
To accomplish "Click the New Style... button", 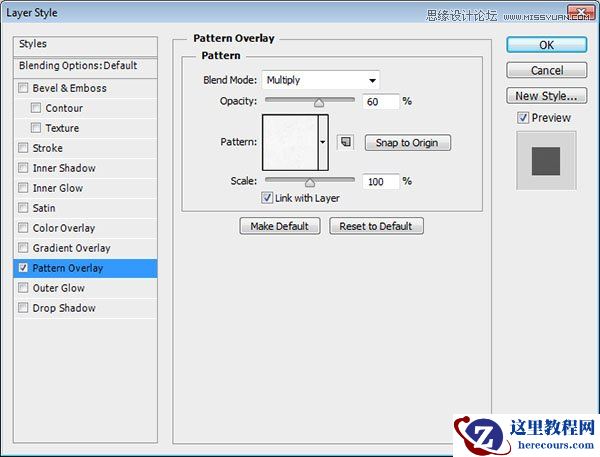I will pos(546,96).
